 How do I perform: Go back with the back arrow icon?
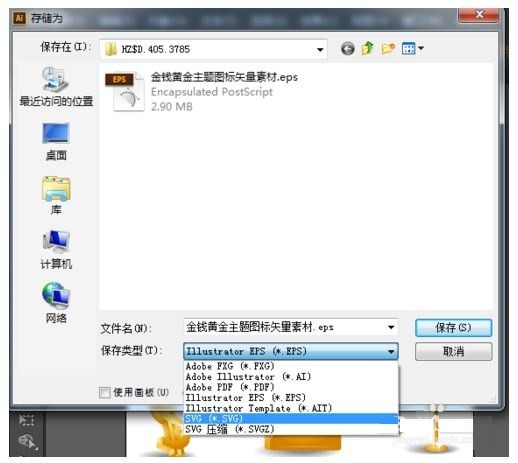[x=347, y=49]
